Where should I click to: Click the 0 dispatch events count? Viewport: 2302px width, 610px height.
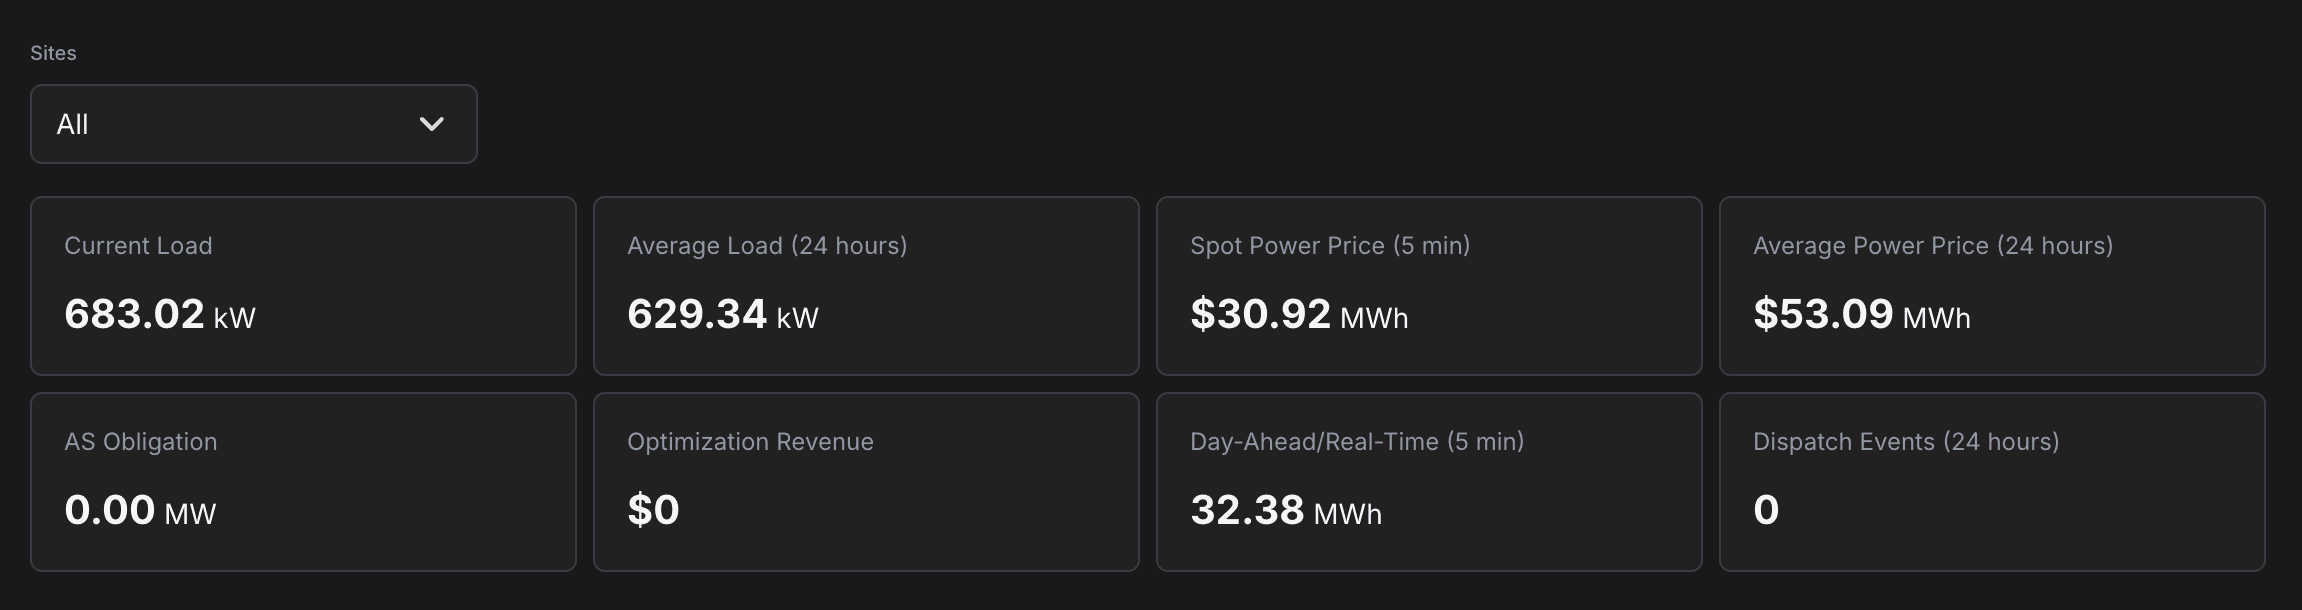click(1766, 511)
